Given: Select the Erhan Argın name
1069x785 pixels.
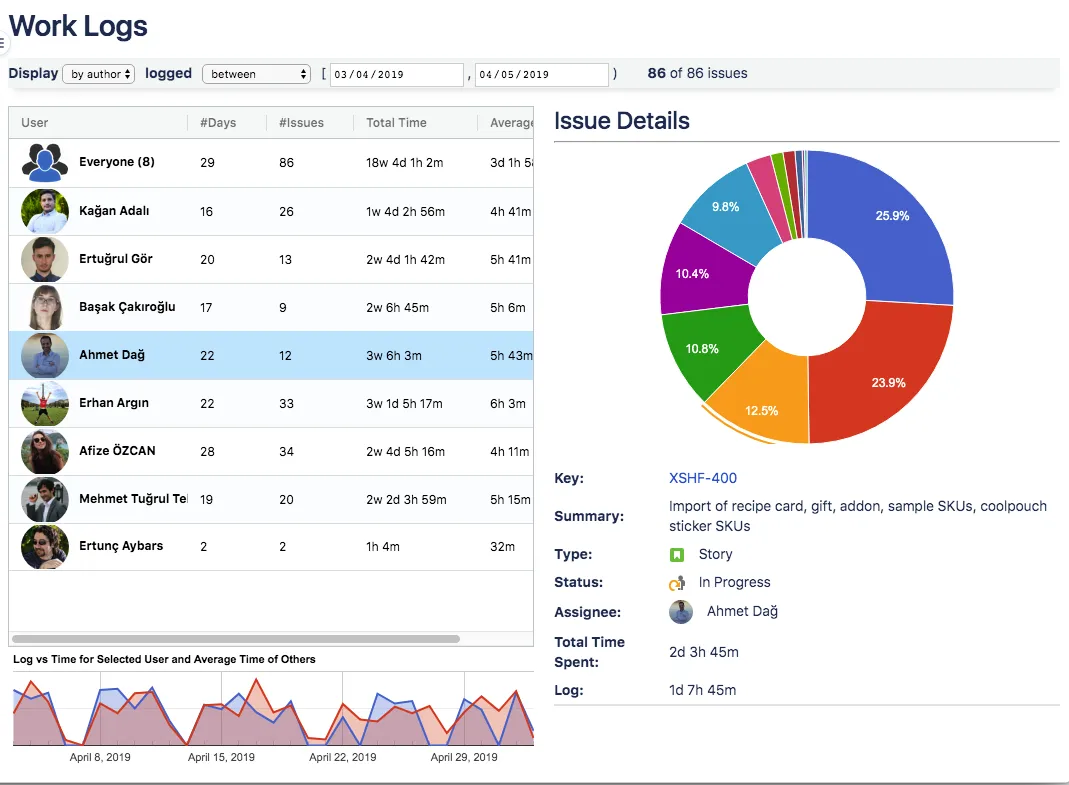Looking at the screenshot, I should click(x=114, y=402).
